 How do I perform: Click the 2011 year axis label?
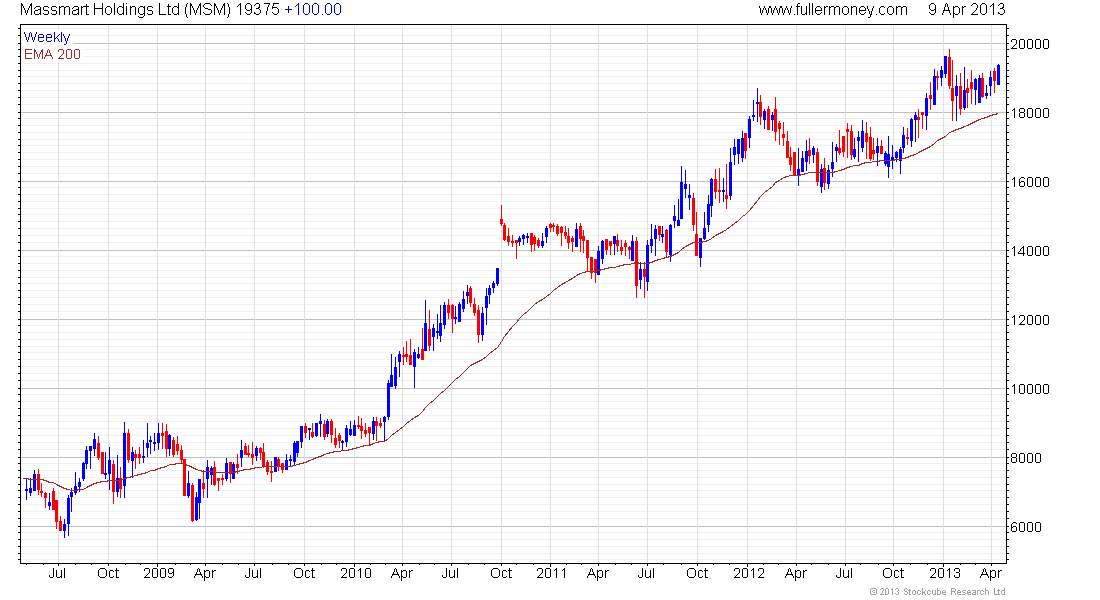(x=551, y=573)
